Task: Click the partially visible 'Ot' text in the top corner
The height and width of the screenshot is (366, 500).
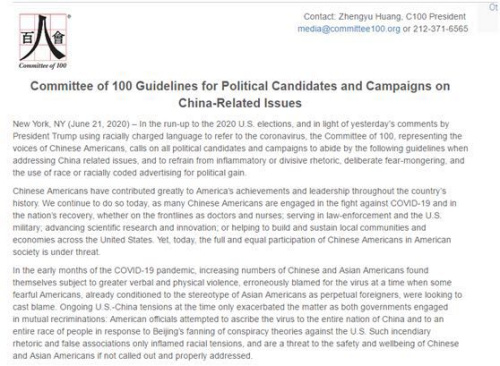Action: [493, 7]
